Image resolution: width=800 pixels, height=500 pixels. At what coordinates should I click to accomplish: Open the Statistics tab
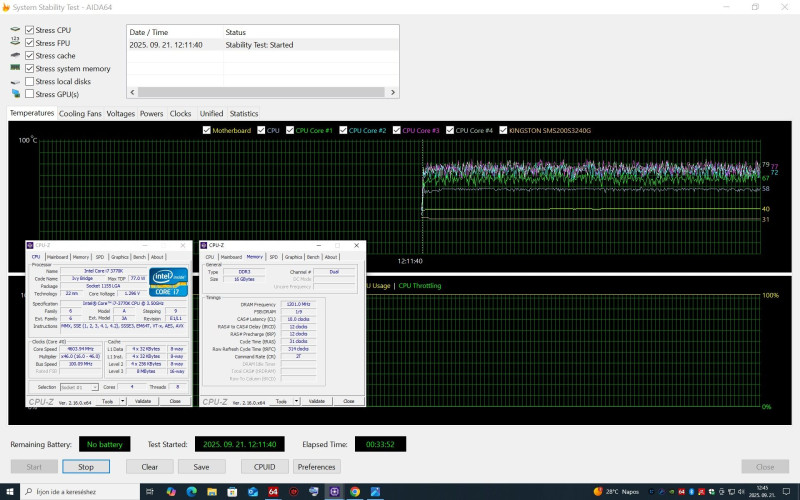click(244, 113)
